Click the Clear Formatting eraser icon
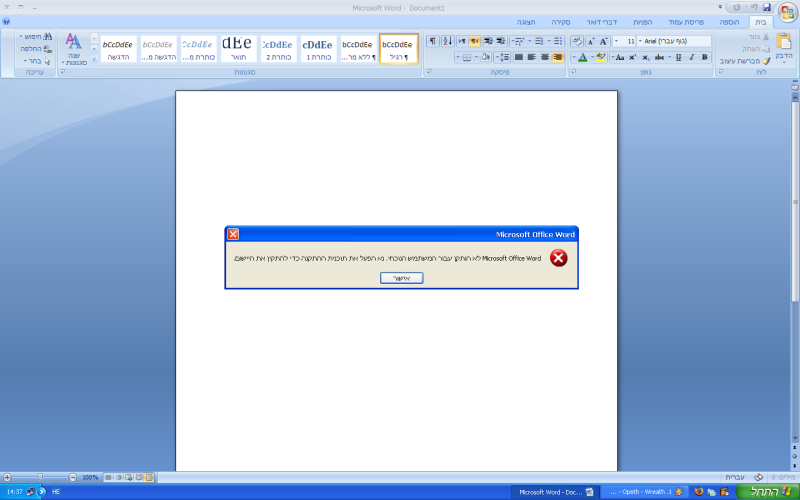 pyautogui.click(x=577, y=41)
